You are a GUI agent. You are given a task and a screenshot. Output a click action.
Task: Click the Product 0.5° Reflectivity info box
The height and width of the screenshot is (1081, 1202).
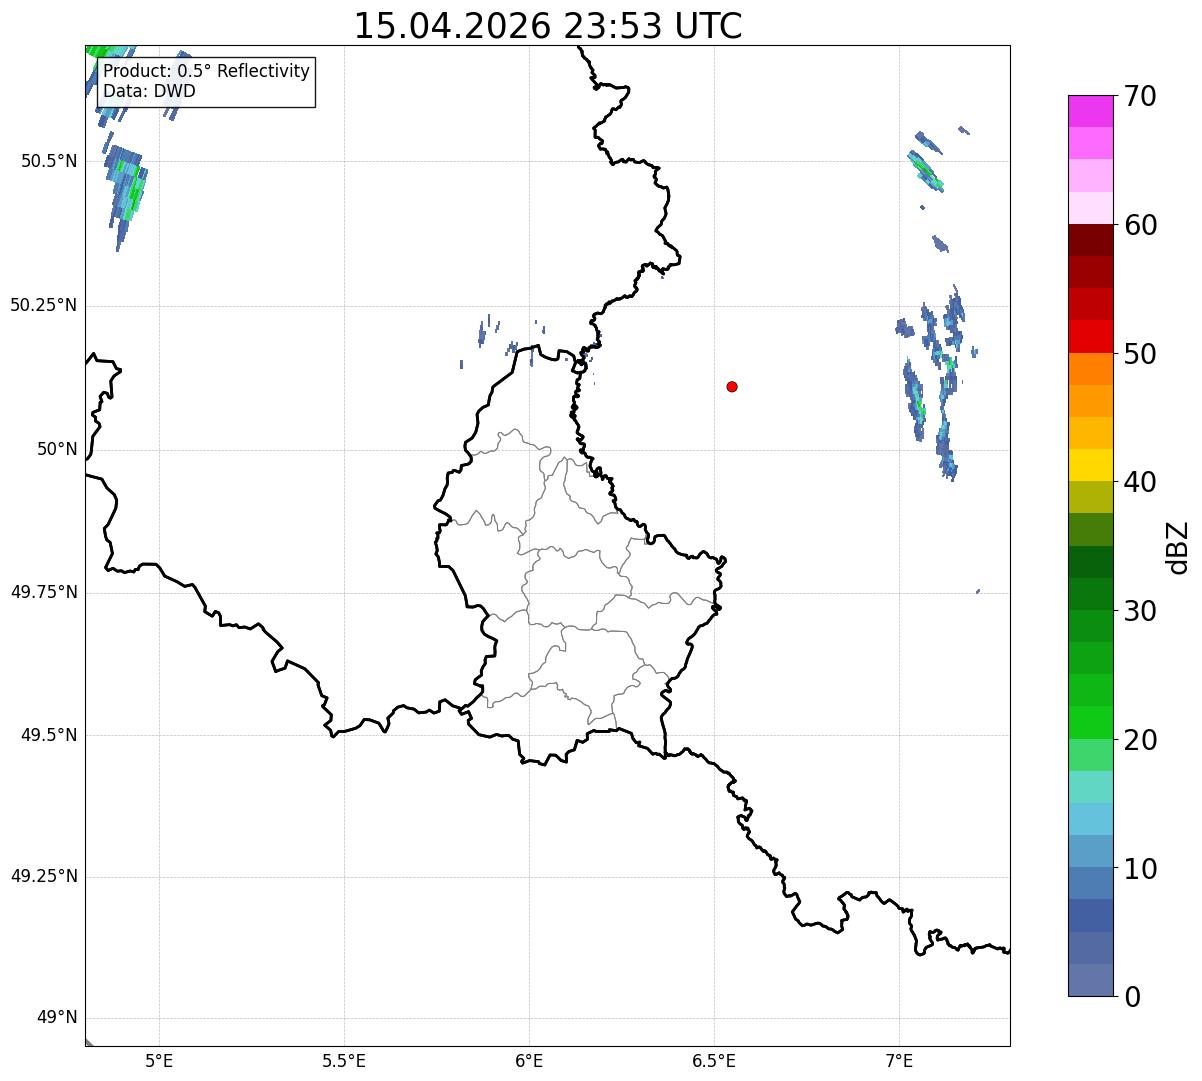coord(206,82)
